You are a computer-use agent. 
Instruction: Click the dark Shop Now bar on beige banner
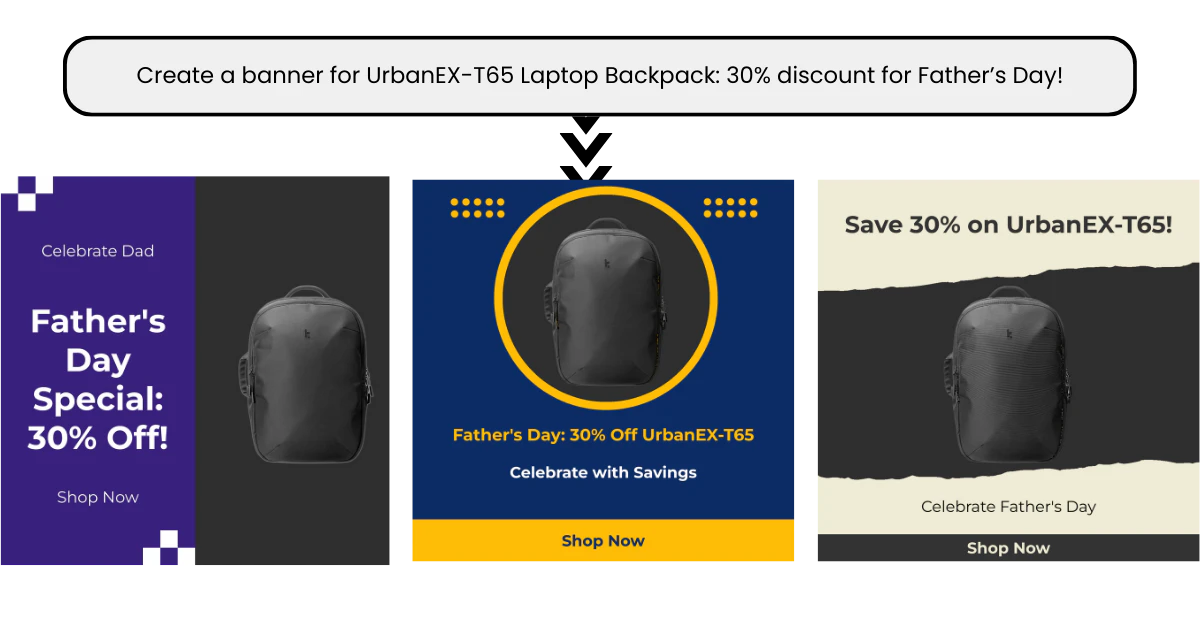pos(1008,548)
